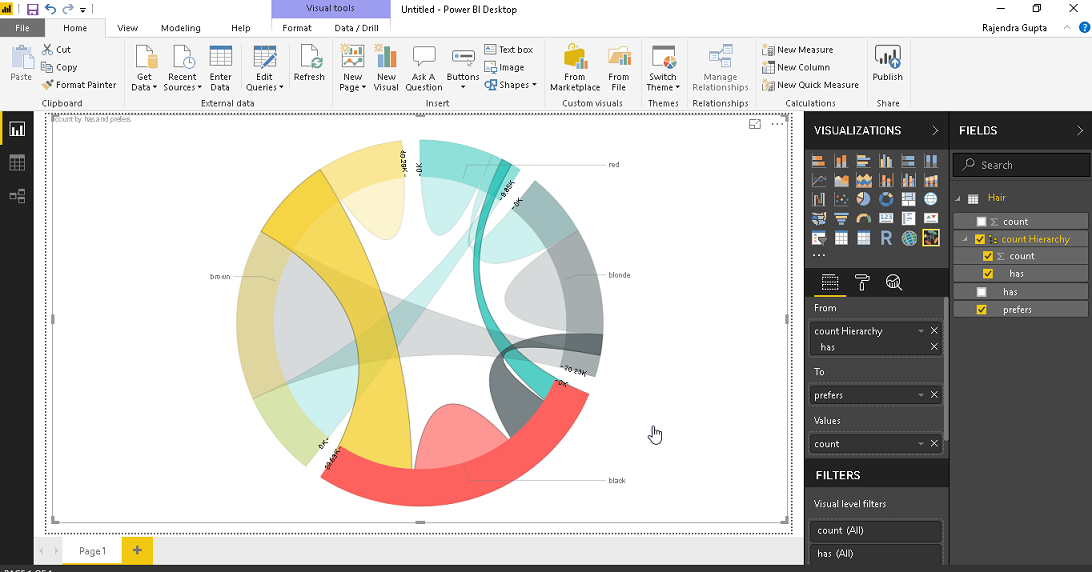Select the Chord custom visual icon
Screen dimensions: 1092x572
(930, 238)
